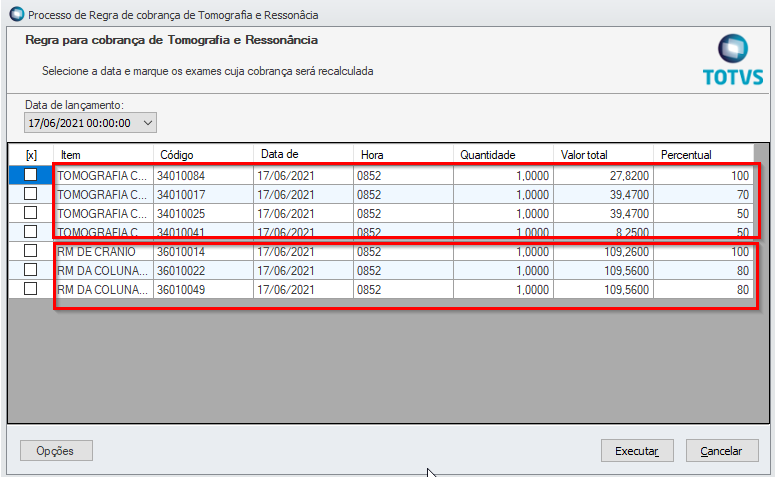Click the Cancelar button

[x=722, y=451]
